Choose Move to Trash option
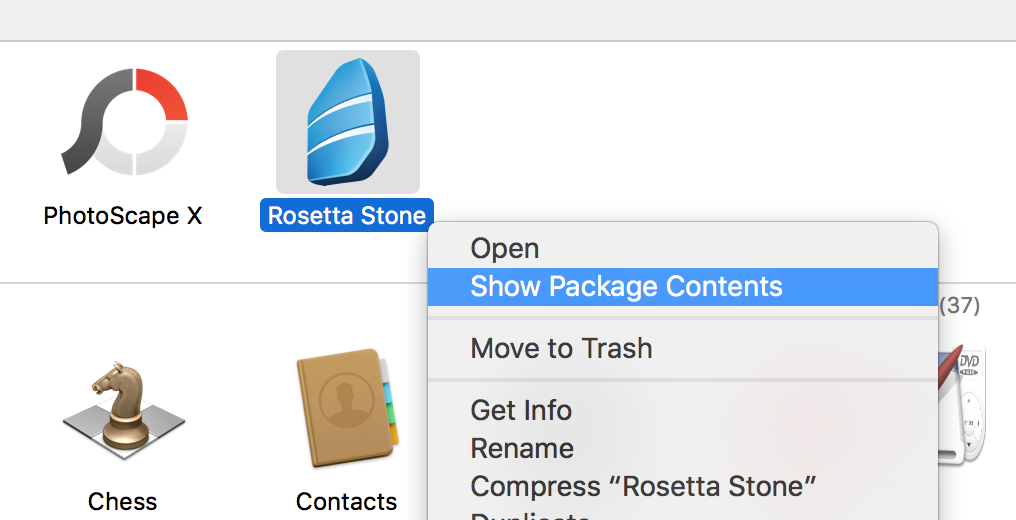The image size is (1016, 520). 561,349
